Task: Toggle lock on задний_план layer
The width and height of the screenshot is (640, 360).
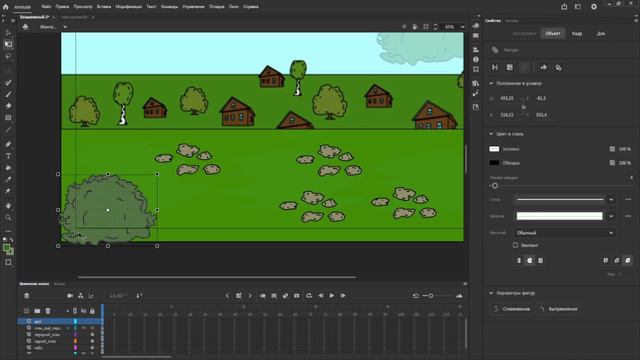Action: click(x=92, y=341)
